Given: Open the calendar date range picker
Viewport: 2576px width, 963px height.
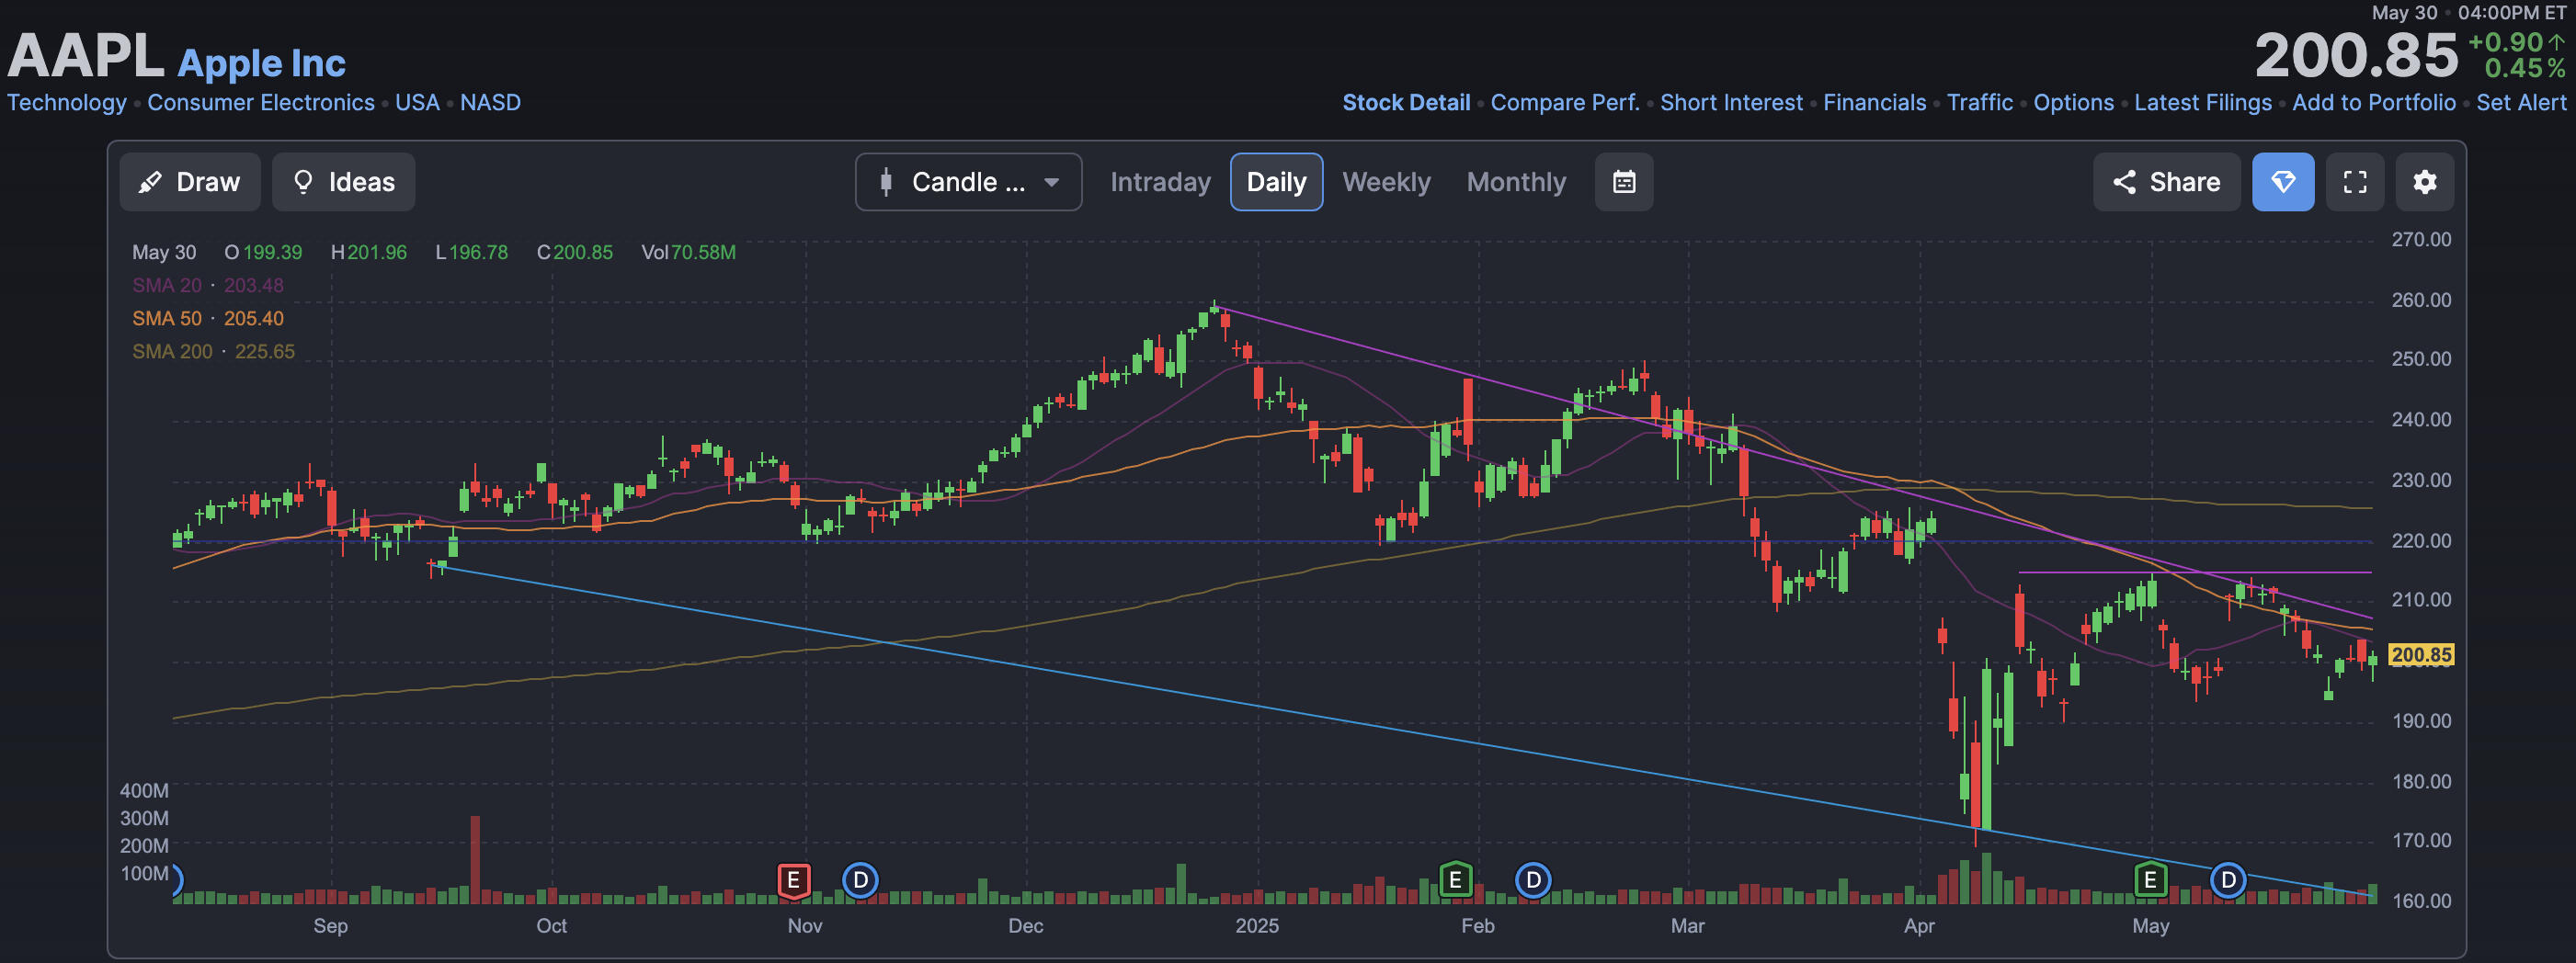Looking at the screenshot, I should coord(1624,182).
